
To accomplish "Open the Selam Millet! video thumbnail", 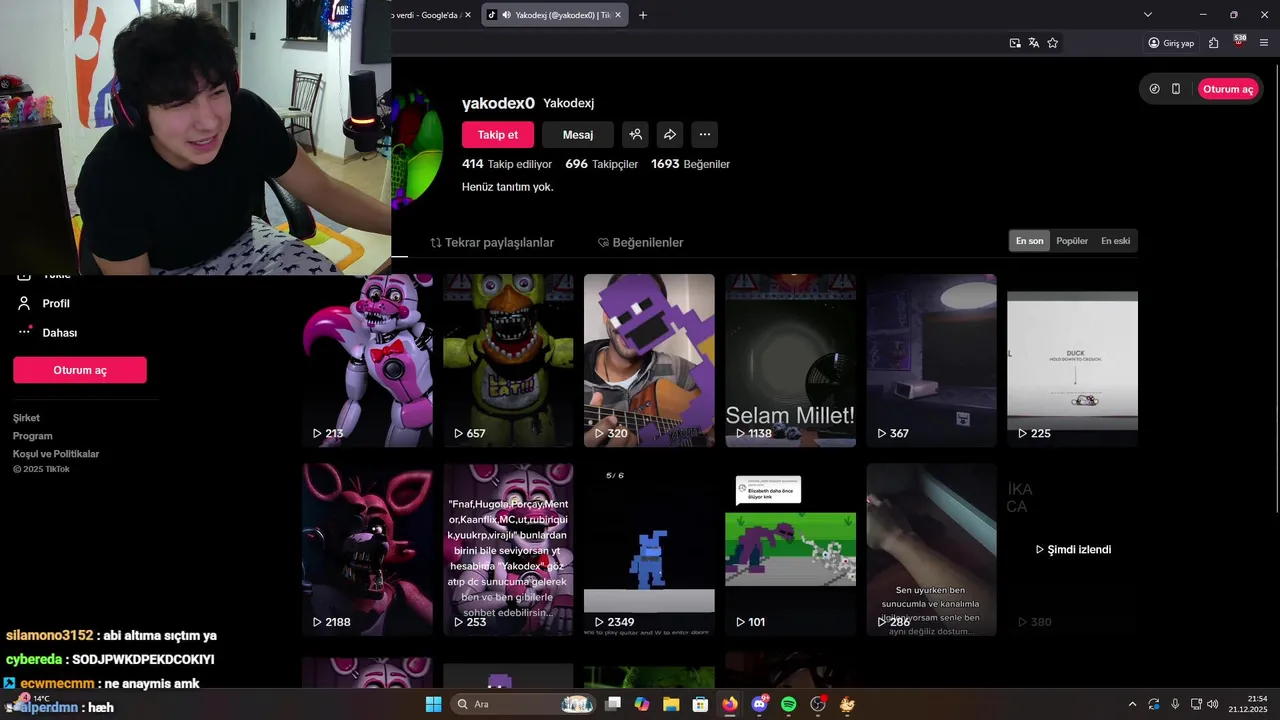I will [790, 360].
